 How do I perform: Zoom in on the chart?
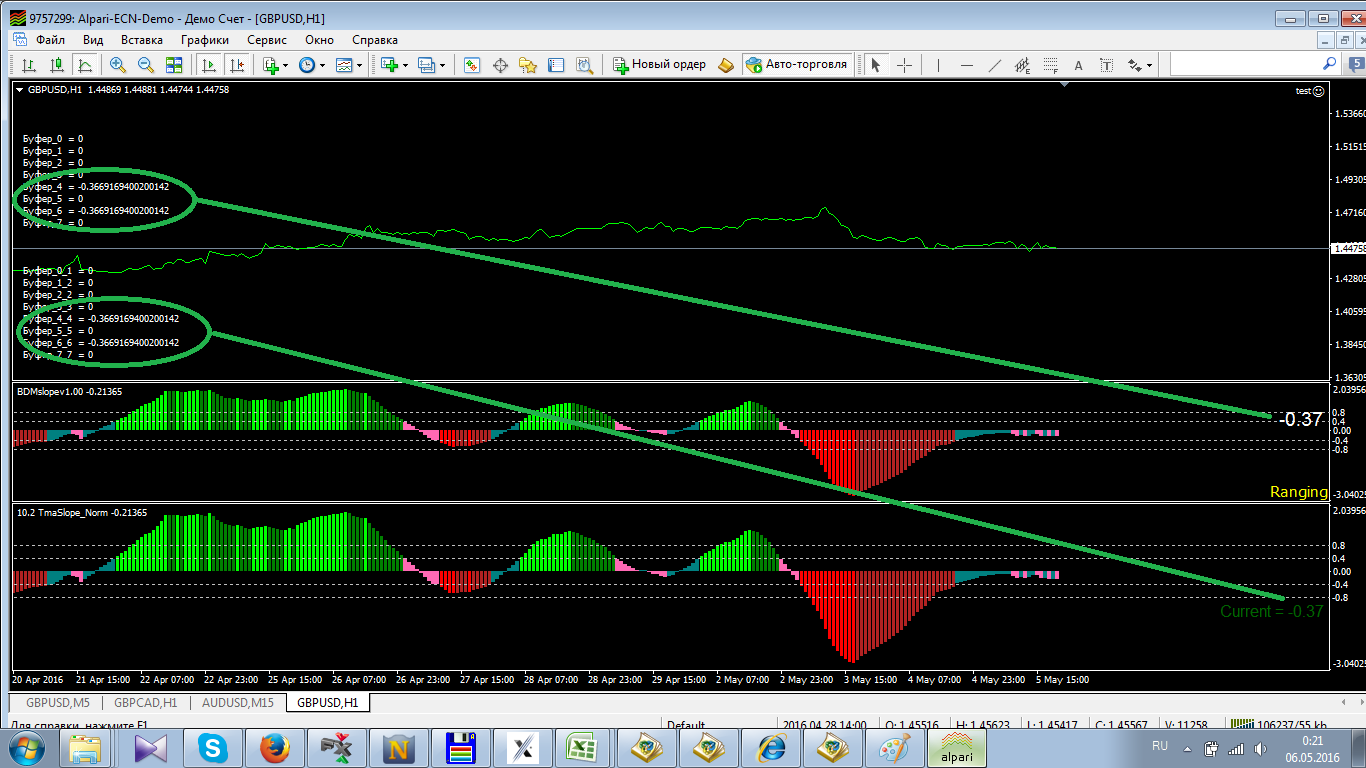(x=118, y=65)
